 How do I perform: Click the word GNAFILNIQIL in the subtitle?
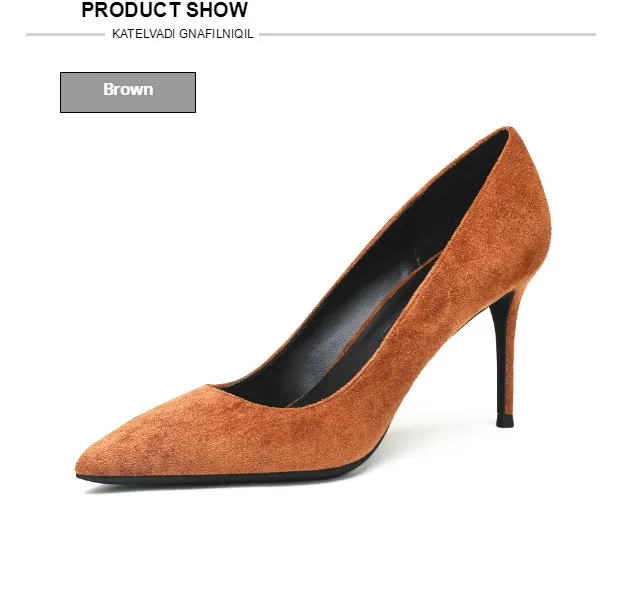tap(216, 34)
